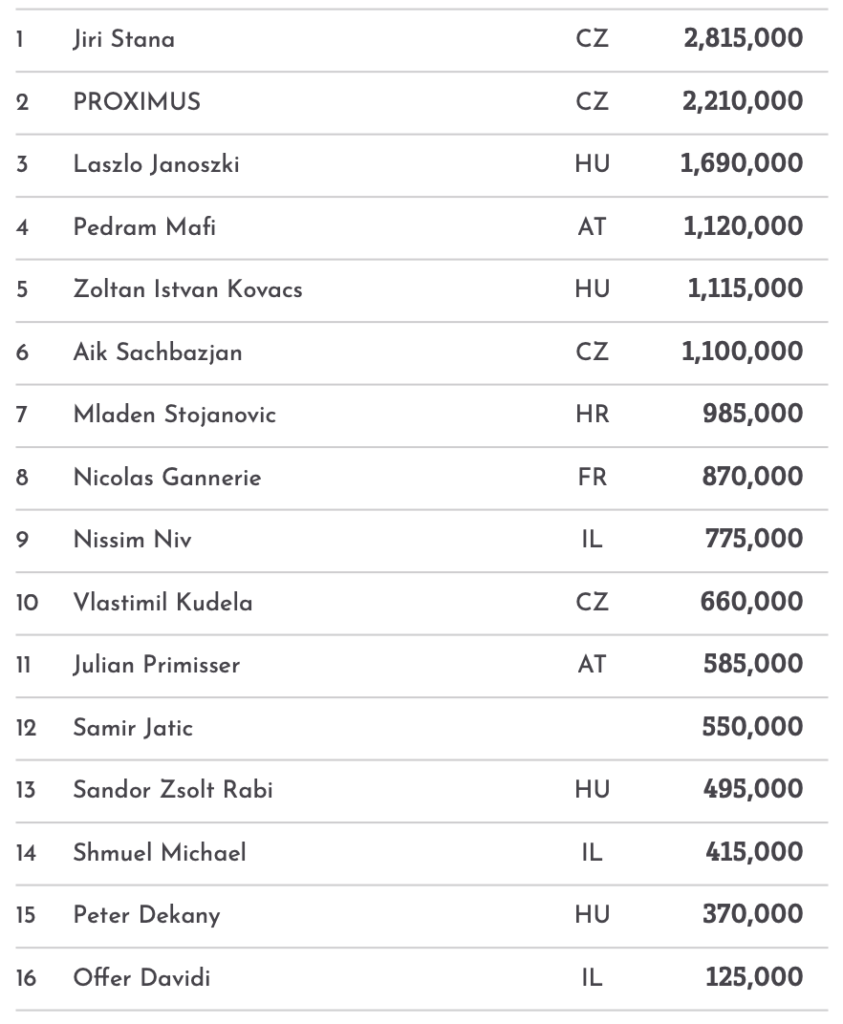Open Mladen Stojanovic's entry
Screen dimensions: 843x1024
pos(175,415)
